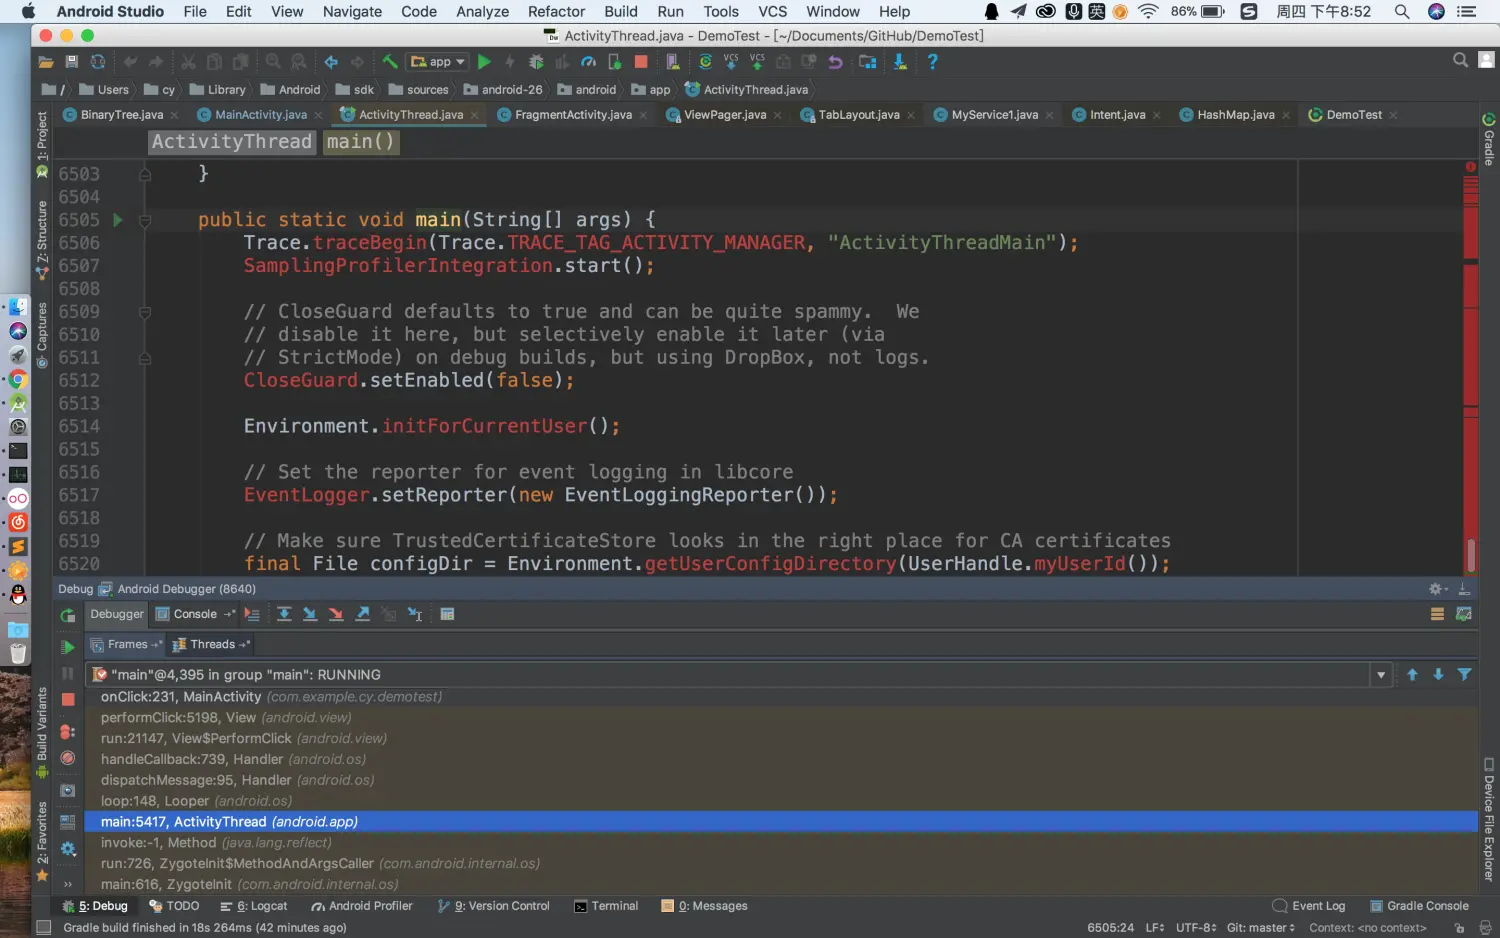Image resolution: width=1500 pixels, height=938 pixels.
Task: Toggle the frames filter funnel icon
Action: tap(1464, 675)
